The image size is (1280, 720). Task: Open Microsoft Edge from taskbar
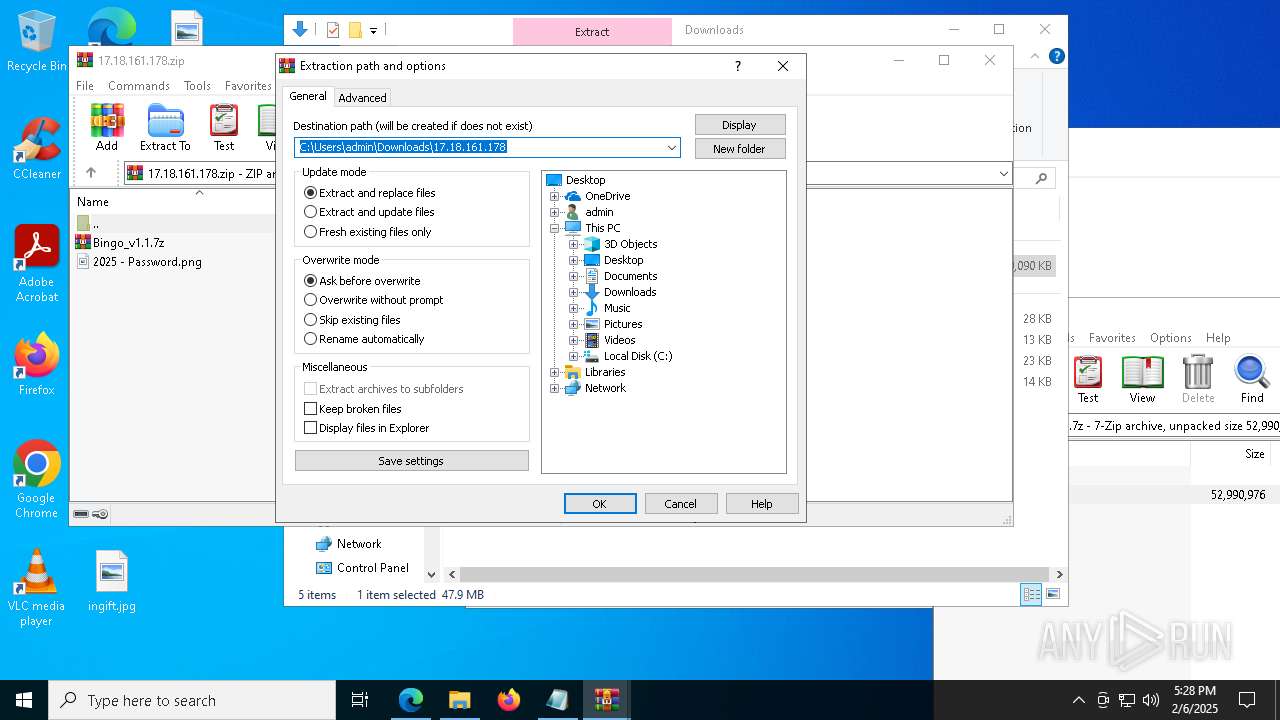(x=411, y=700)
